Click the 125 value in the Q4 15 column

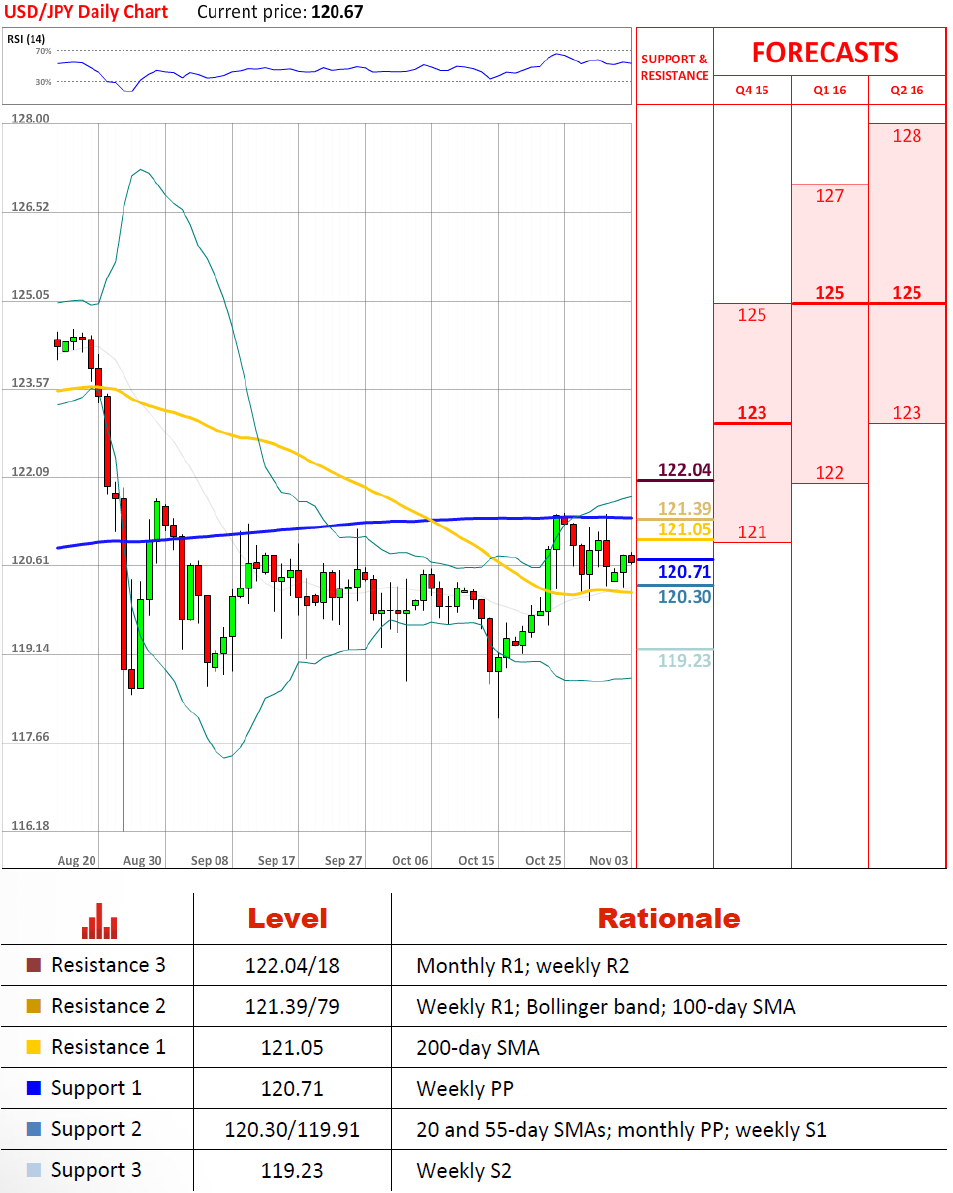coord(751,315)
